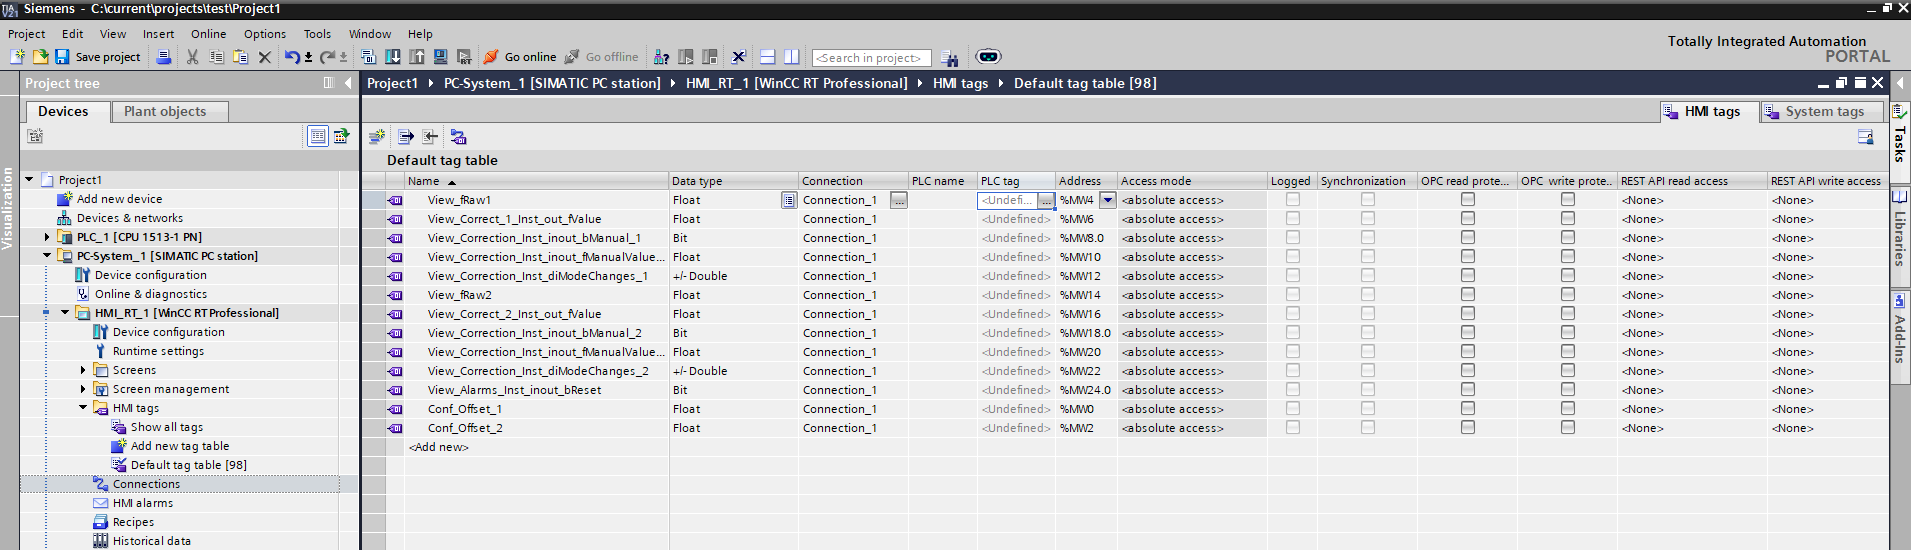Expand the PLC_1 [CPU 1513-1 PN] node

pos(47,237)
